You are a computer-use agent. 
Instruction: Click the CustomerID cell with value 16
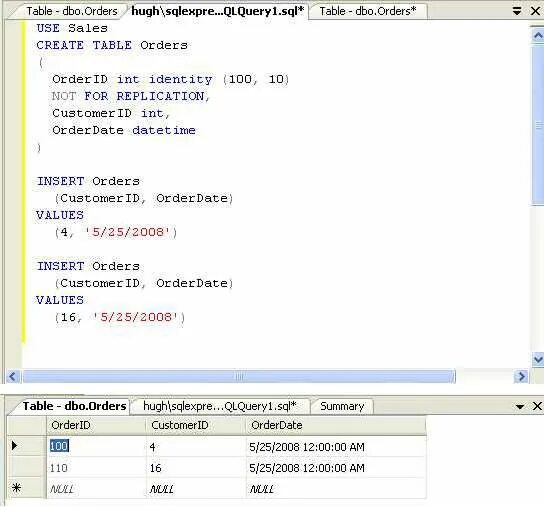196,468
